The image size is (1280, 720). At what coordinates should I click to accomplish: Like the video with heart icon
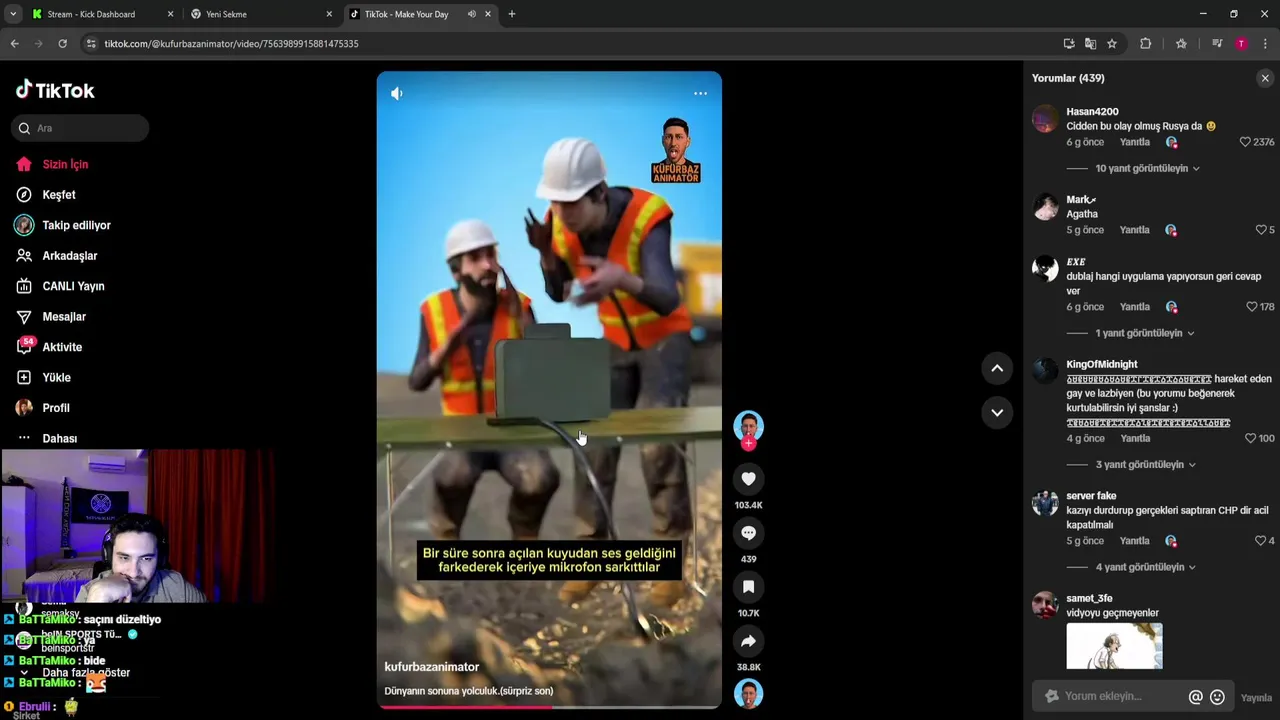pyautogui.click(x=748, y=479)
